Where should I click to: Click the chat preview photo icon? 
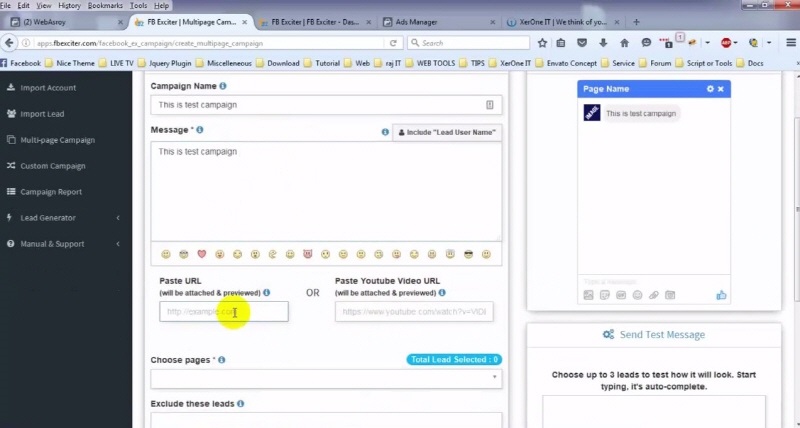[x=589, y=295]
